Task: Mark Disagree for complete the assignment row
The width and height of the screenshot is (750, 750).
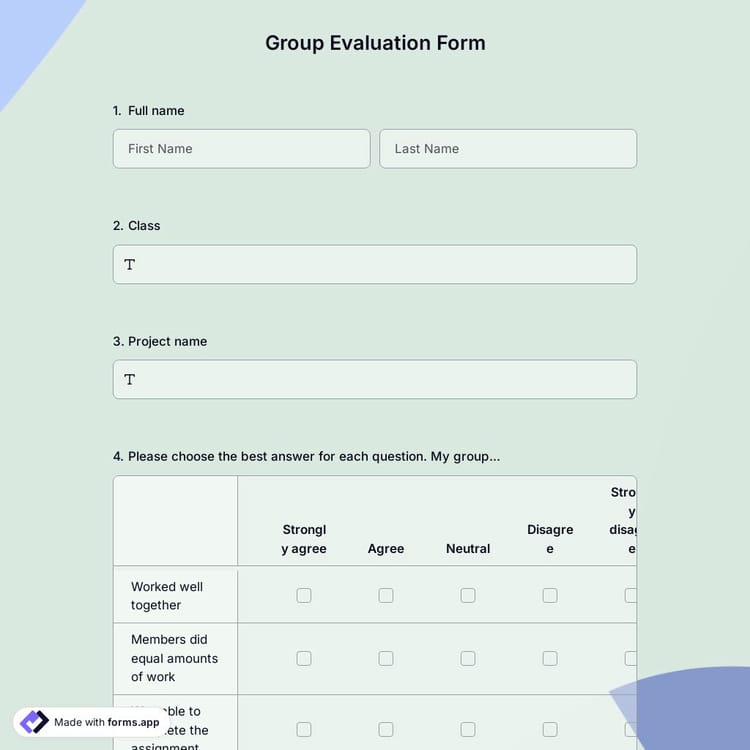Action: (x=550, y=729)
